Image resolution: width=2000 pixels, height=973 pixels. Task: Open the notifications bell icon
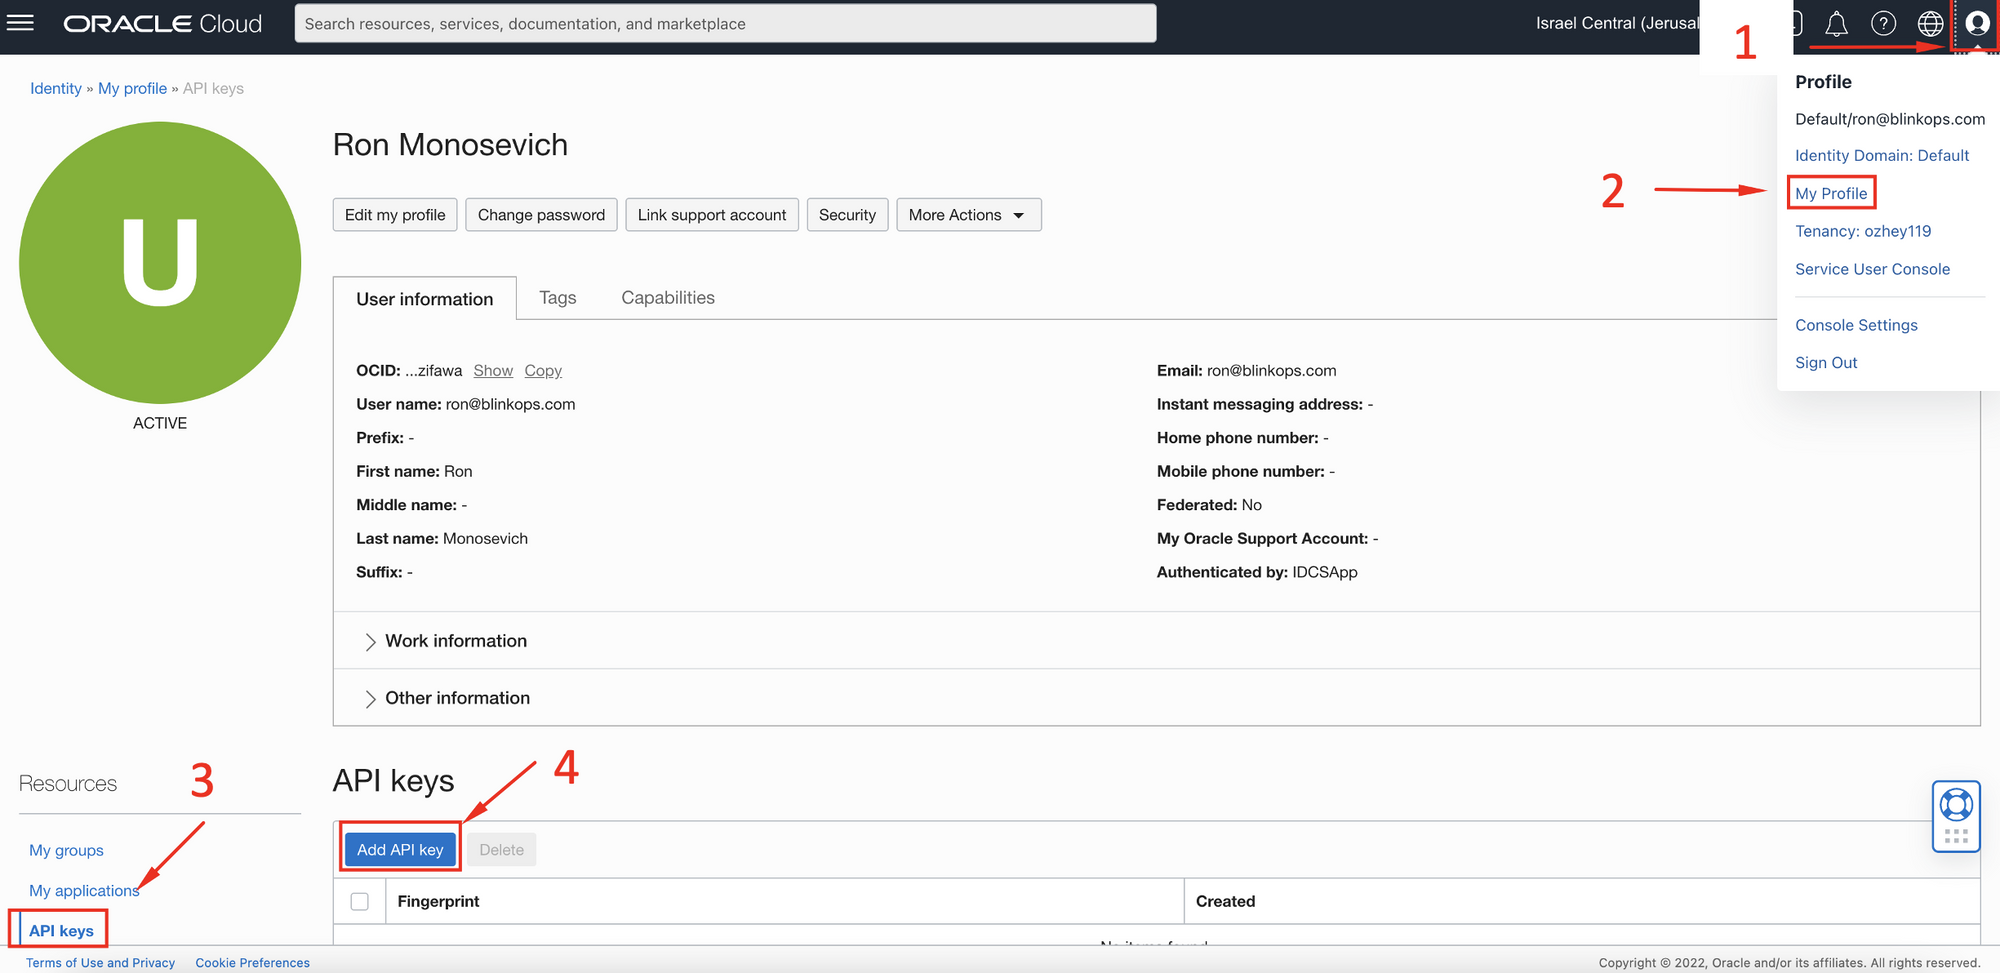pos(1836,23)
